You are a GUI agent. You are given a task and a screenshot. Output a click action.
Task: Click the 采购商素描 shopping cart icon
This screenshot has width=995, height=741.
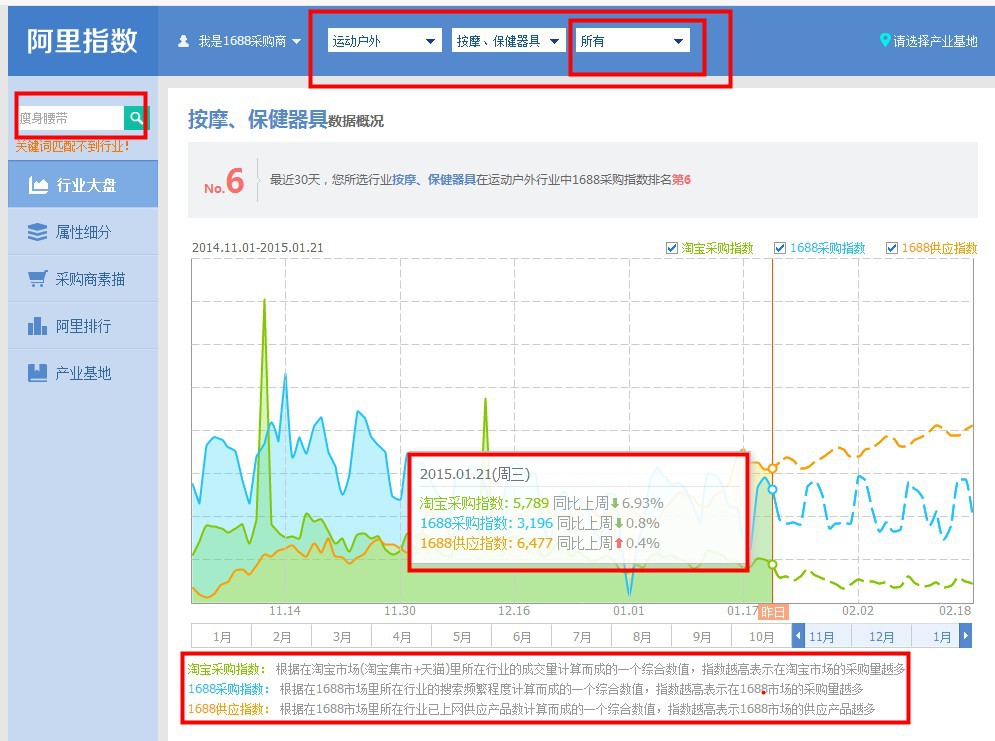(x=37, y=279)
